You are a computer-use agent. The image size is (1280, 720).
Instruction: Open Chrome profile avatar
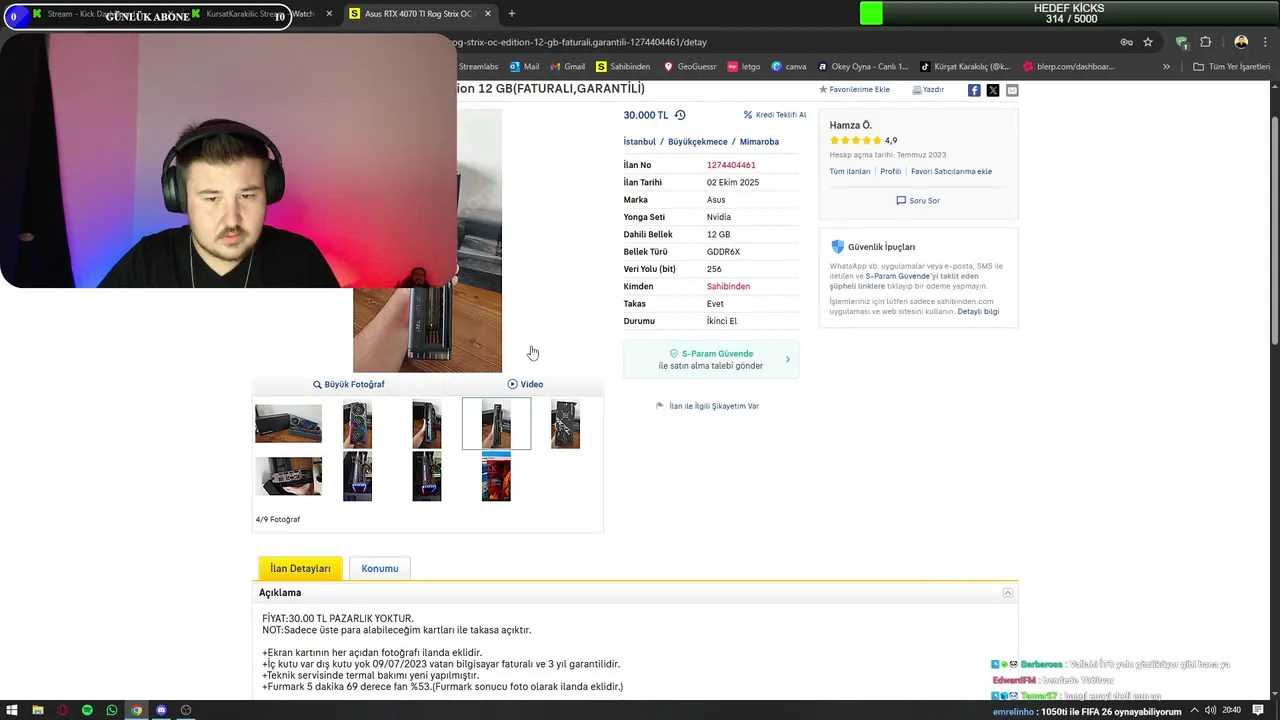(x=1241, y=42)
